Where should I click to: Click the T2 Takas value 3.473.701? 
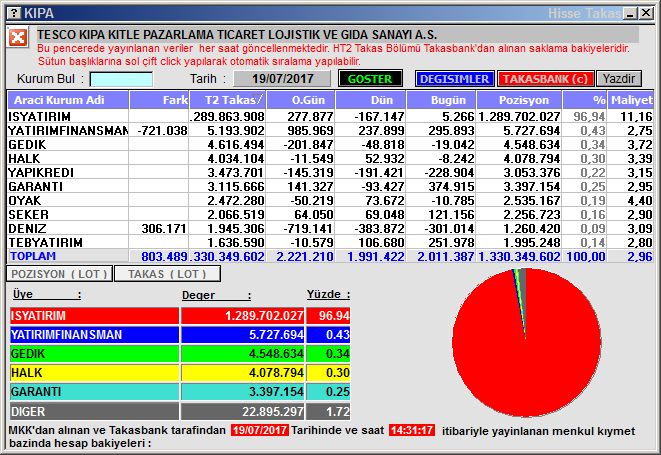click(x=235, y=172)
